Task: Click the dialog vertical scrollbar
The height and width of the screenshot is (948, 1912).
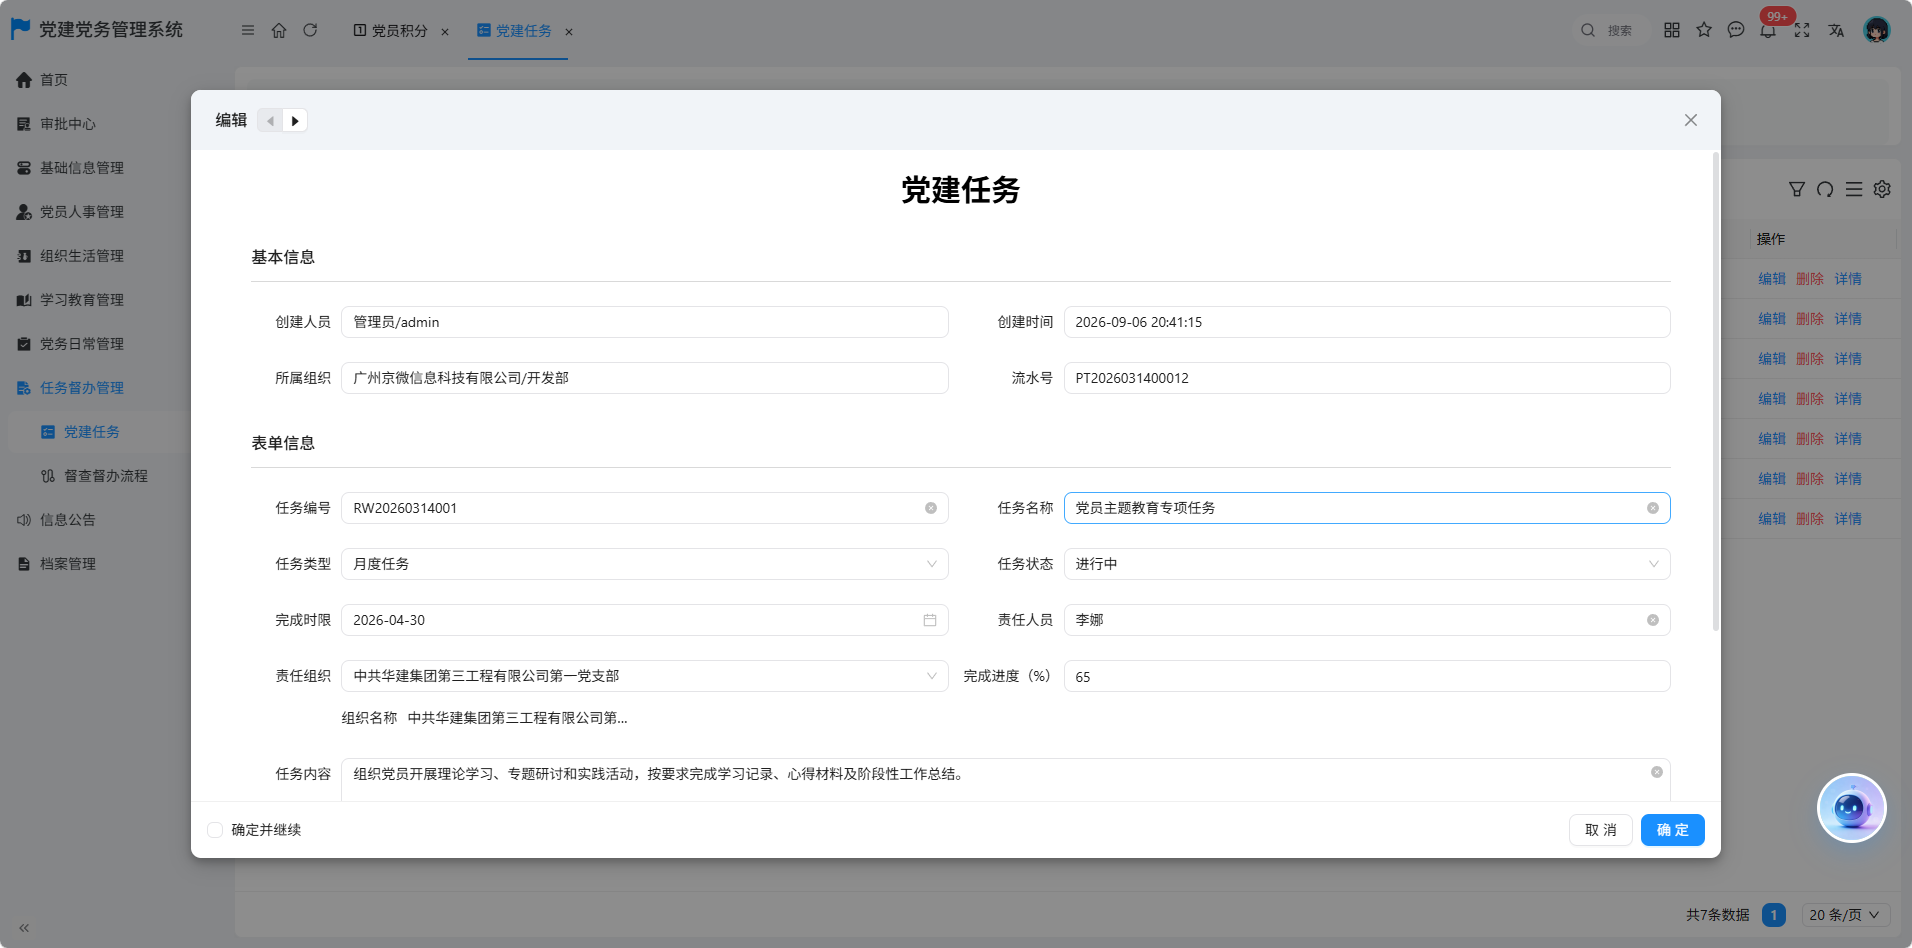Action: [1716, 390]
